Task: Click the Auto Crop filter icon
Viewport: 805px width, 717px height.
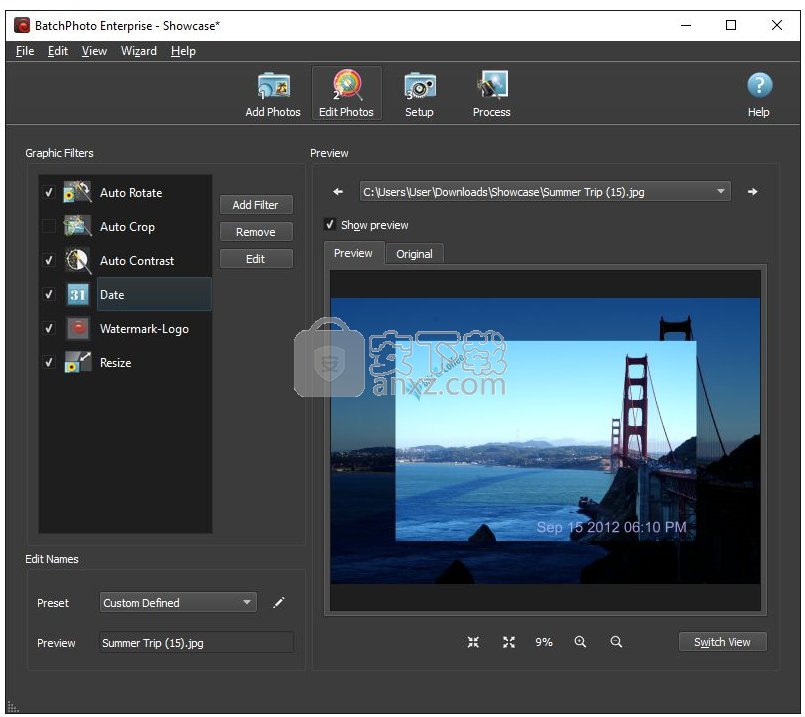Action: [78, 226]
